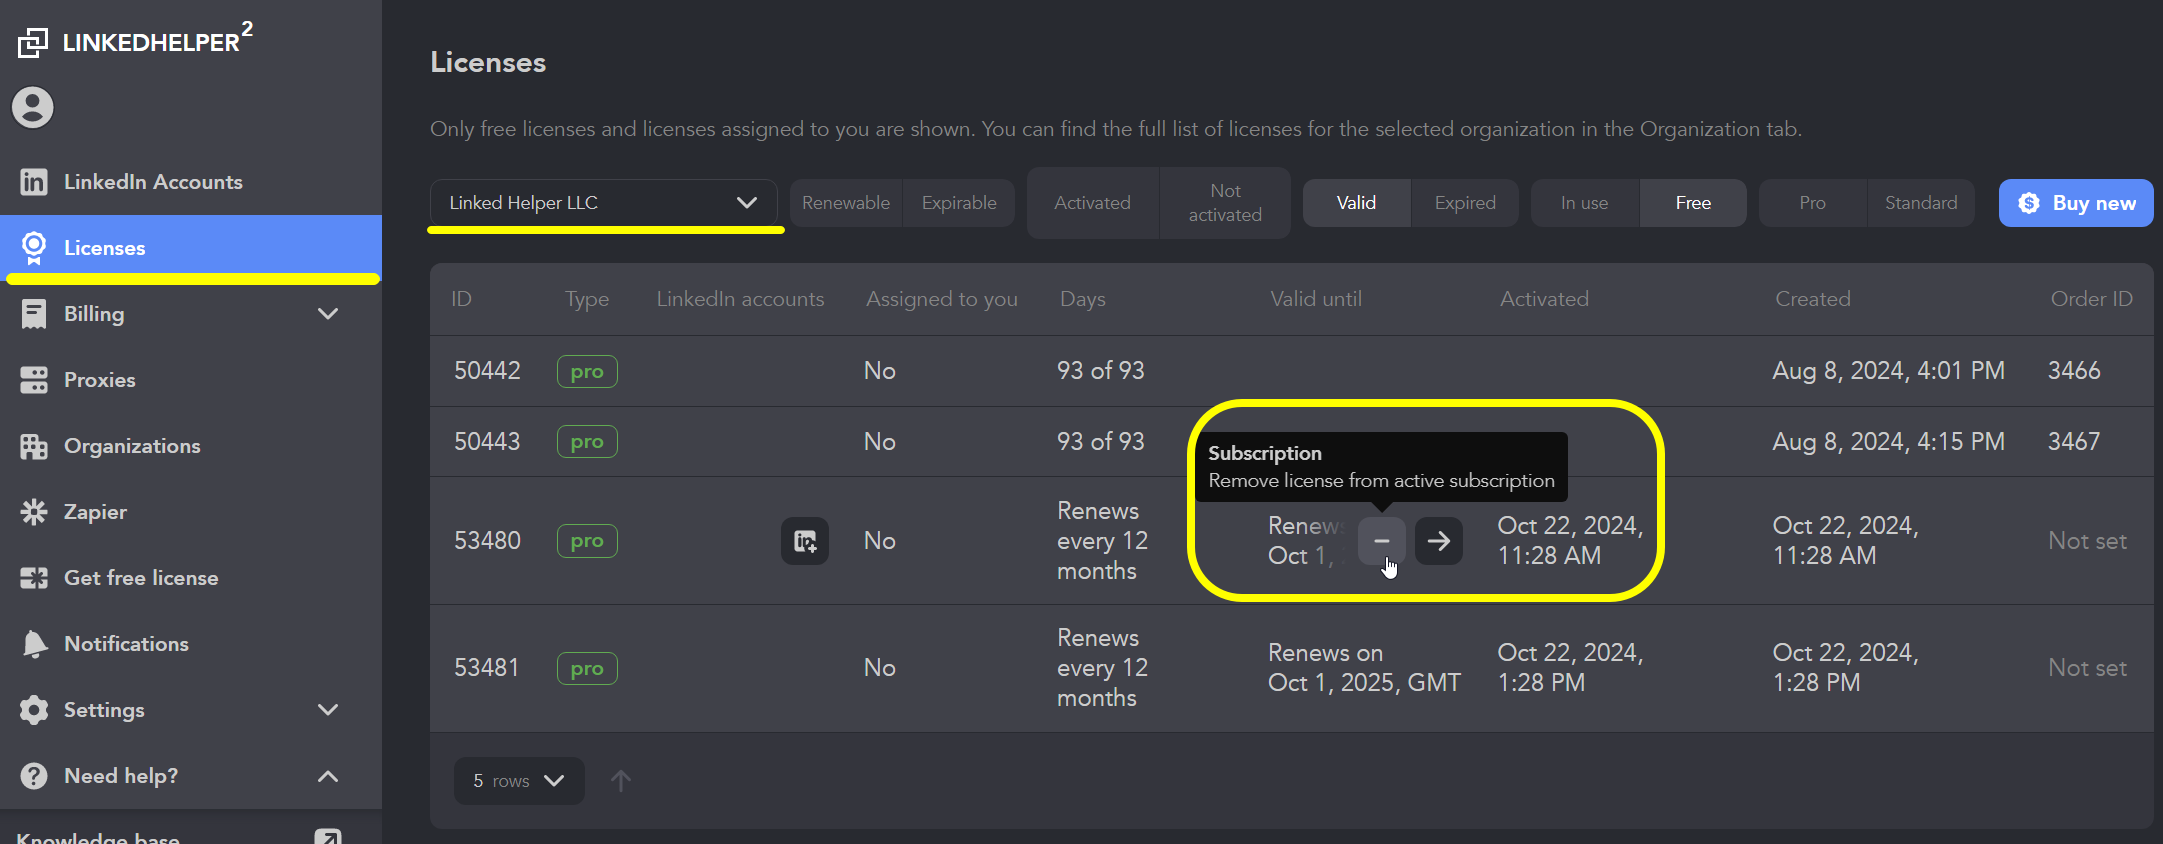Screen dimensions: 2163x844
Task: Toggle the Not activated filter
Action: [1224, 203]
